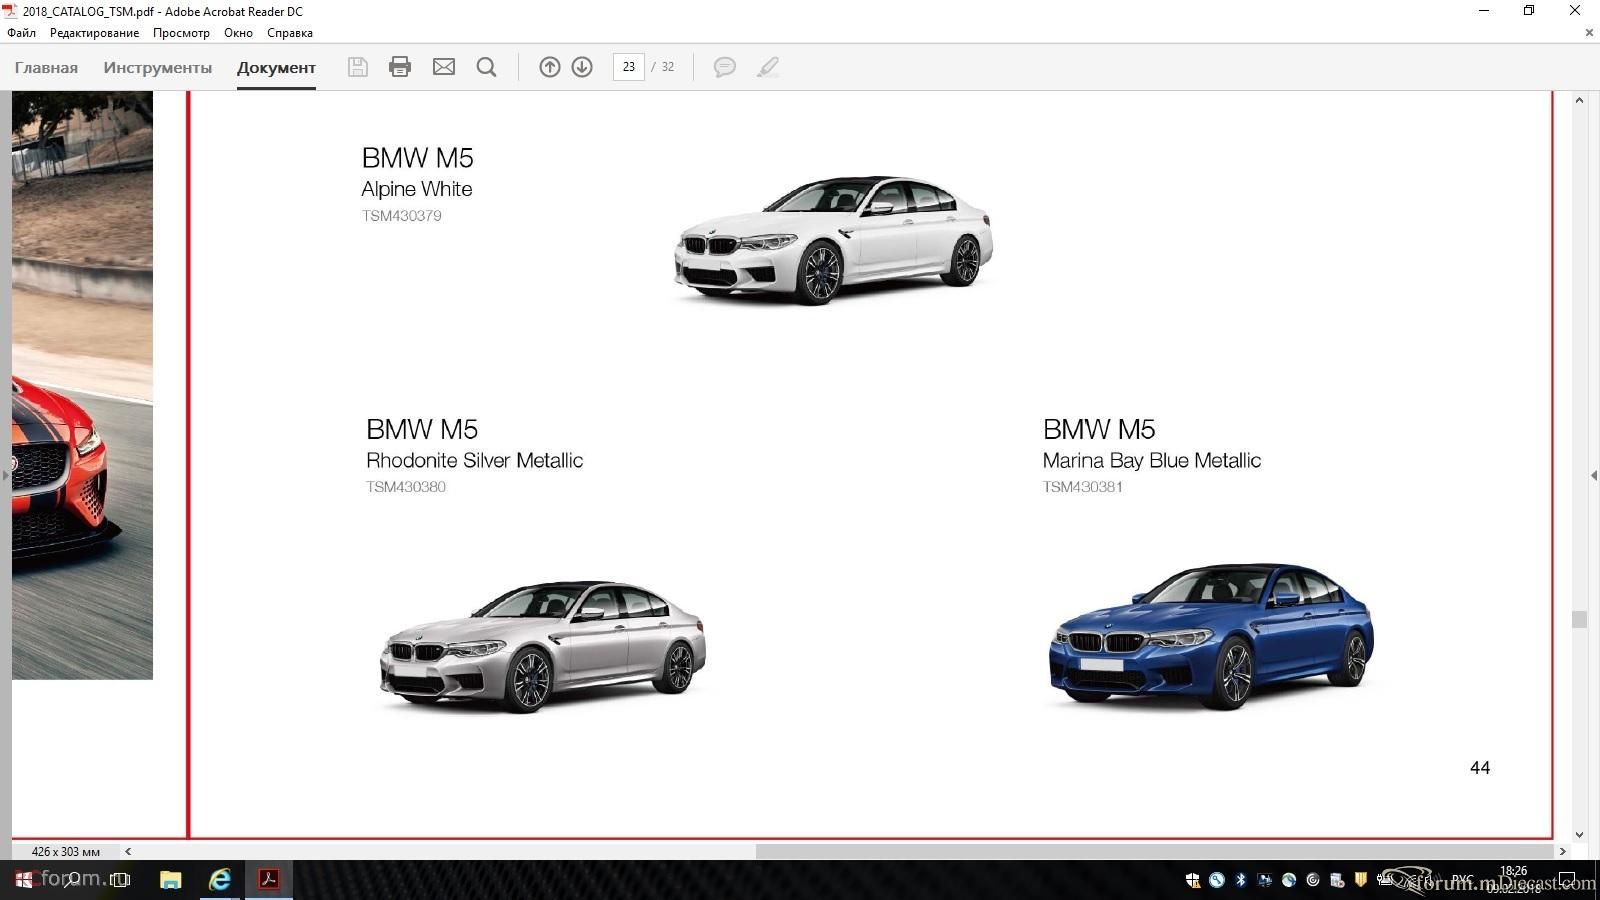Open Internet Explorer from the taskbar

[x=220, y=880]
